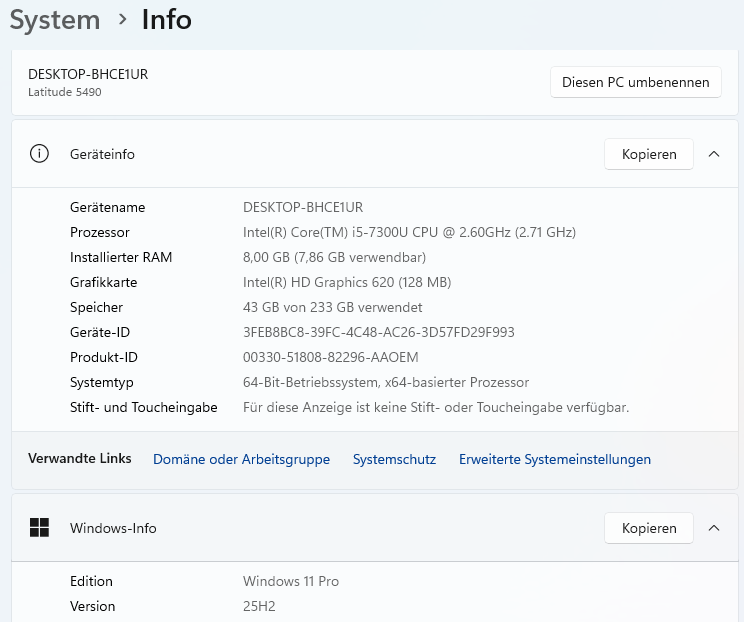Select the Intel Core i5-7300U processor value

(x=409, y=232)
